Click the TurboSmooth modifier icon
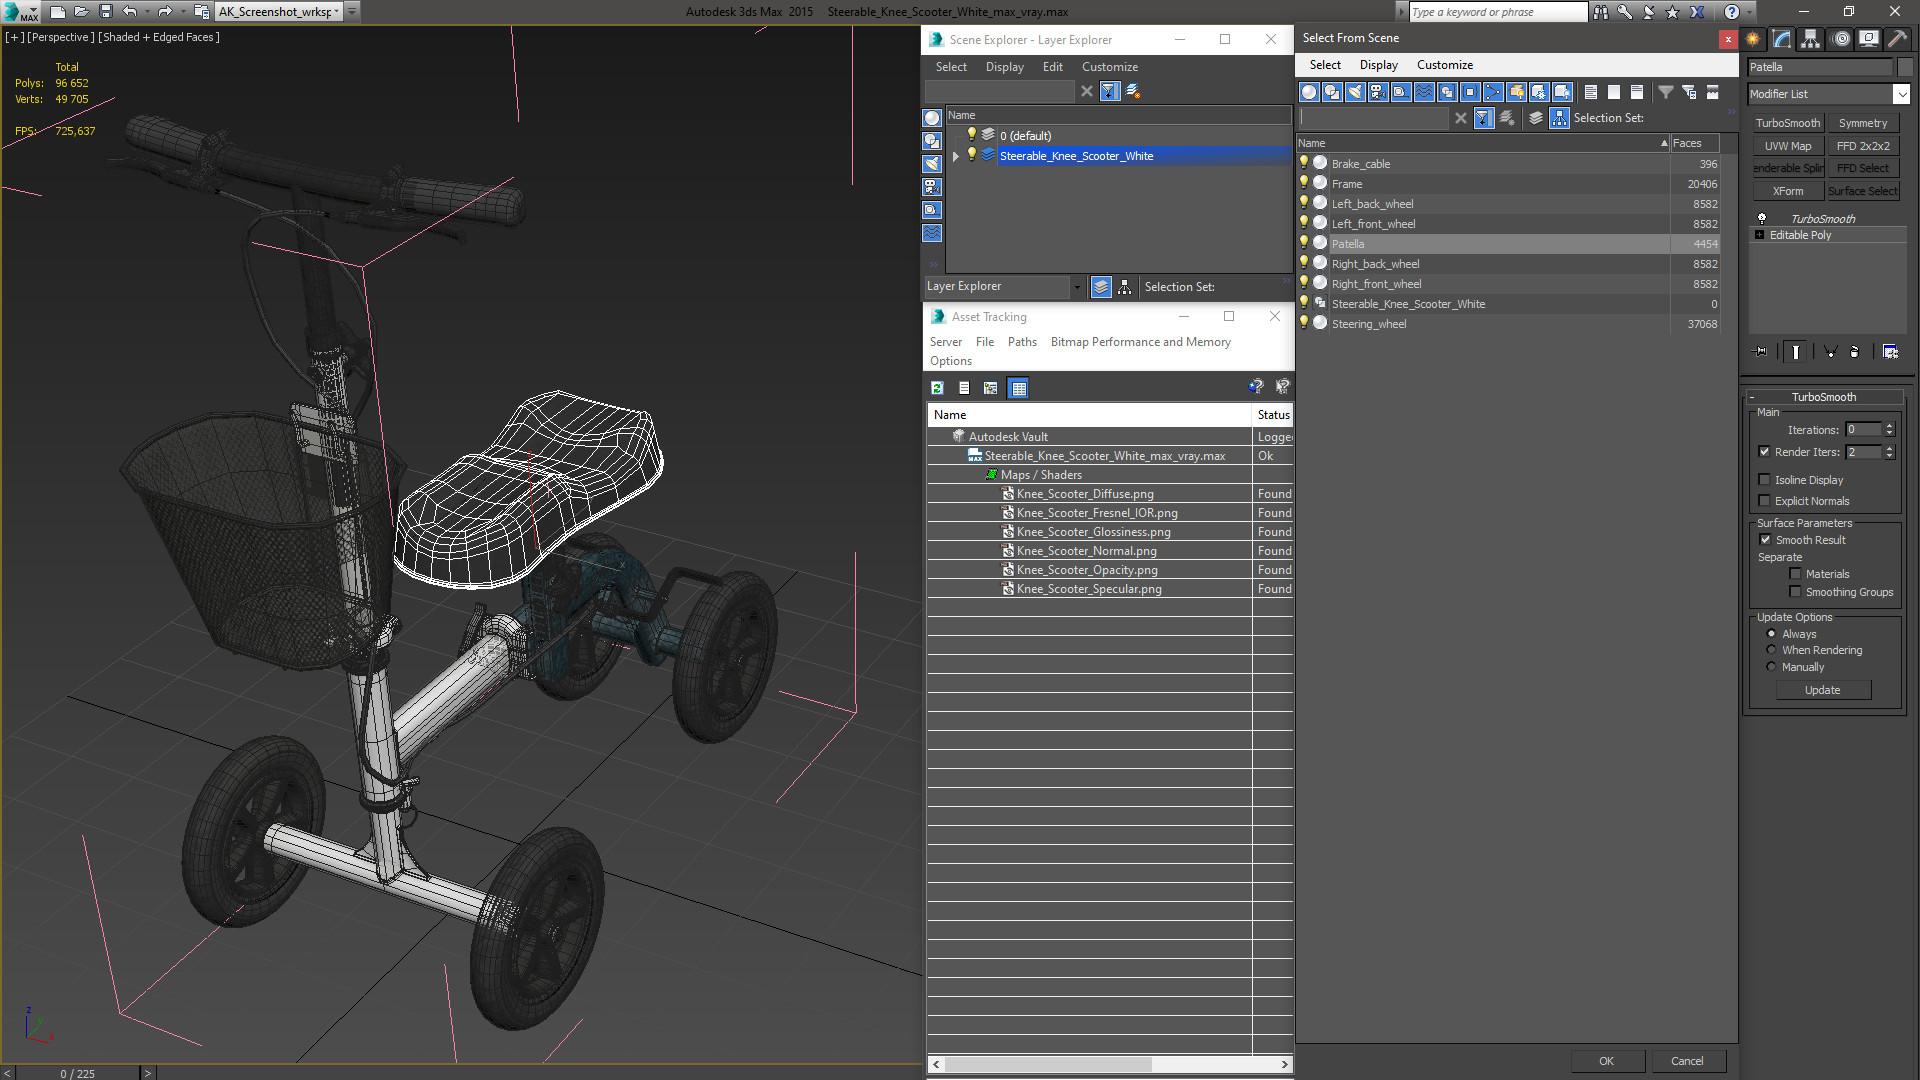This screenshot has width=1920, height=1080. (x=1760, y=218)
